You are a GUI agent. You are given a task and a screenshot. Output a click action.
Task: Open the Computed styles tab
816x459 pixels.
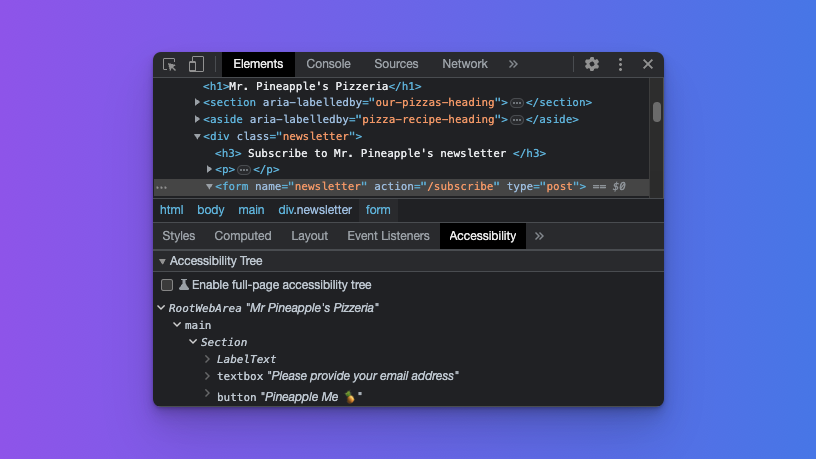pos(242,236)
